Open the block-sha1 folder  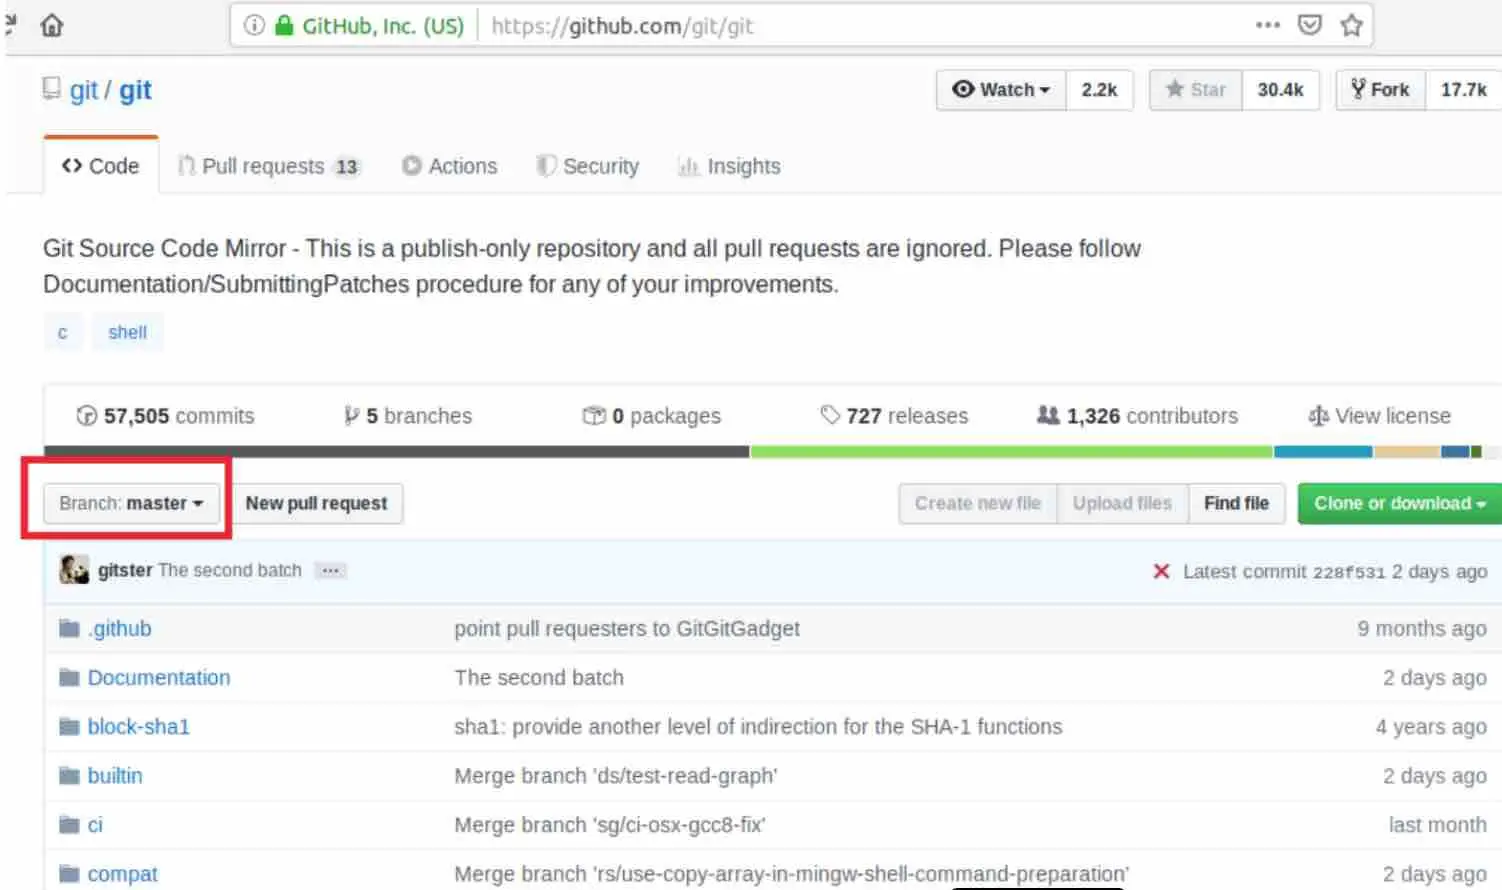(138, 726)
